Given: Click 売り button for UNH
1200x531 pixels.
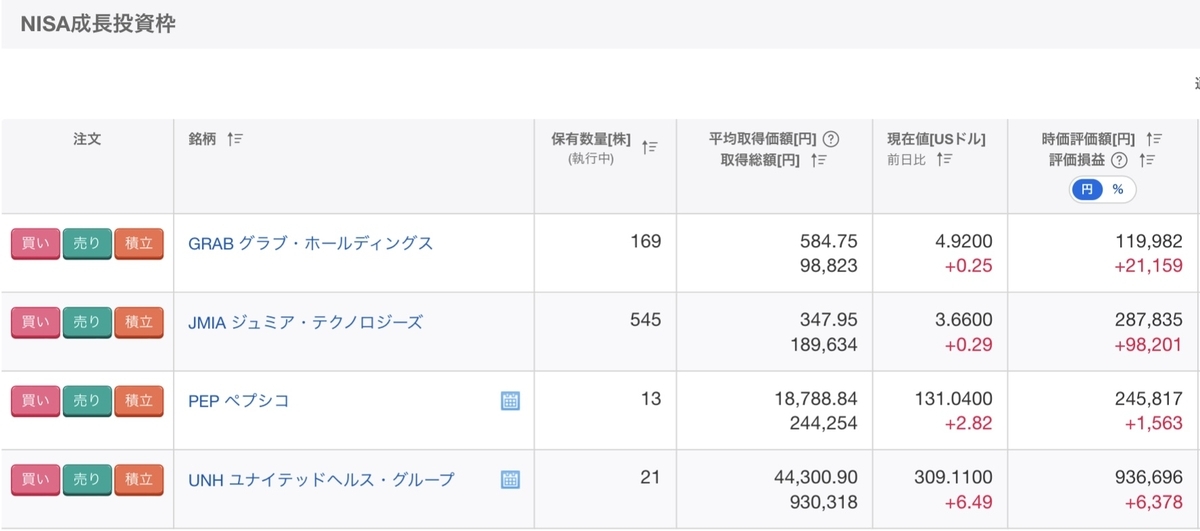Looking at the screenshot, I should pyautogui.click(x=87, y=481).
